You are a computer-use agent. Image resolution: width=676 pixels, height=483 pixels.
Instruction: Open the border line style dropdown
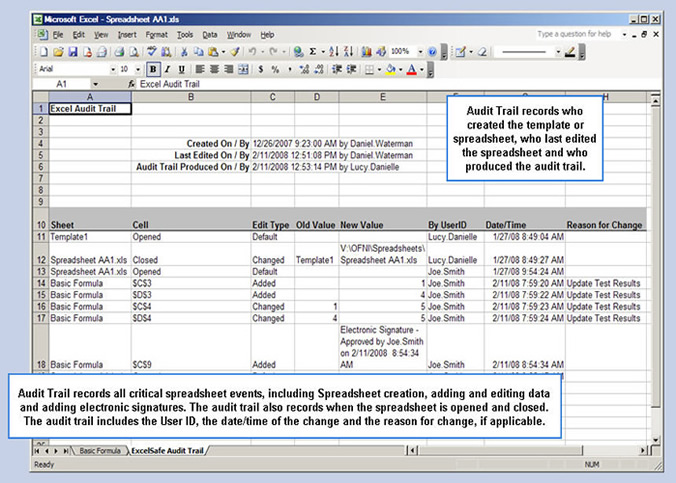click(x=558, y=52)
